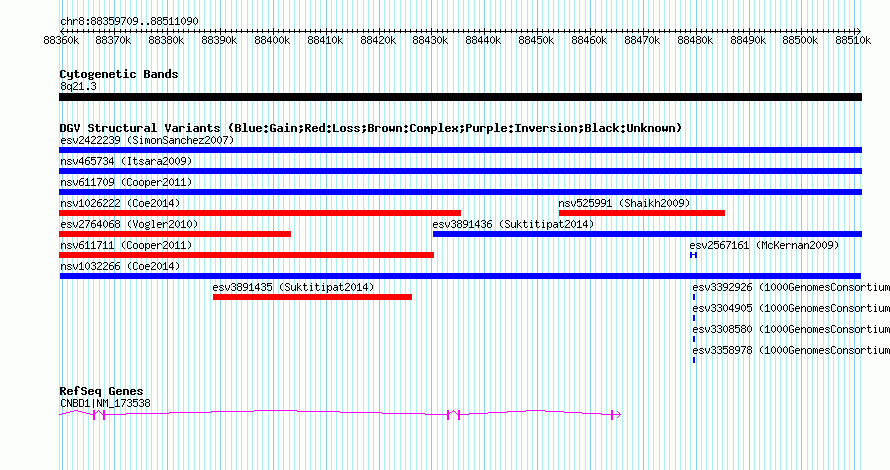Click the esv2567161 (McKernan2009) label
890x470 pixels.
(x=764, y=245)
